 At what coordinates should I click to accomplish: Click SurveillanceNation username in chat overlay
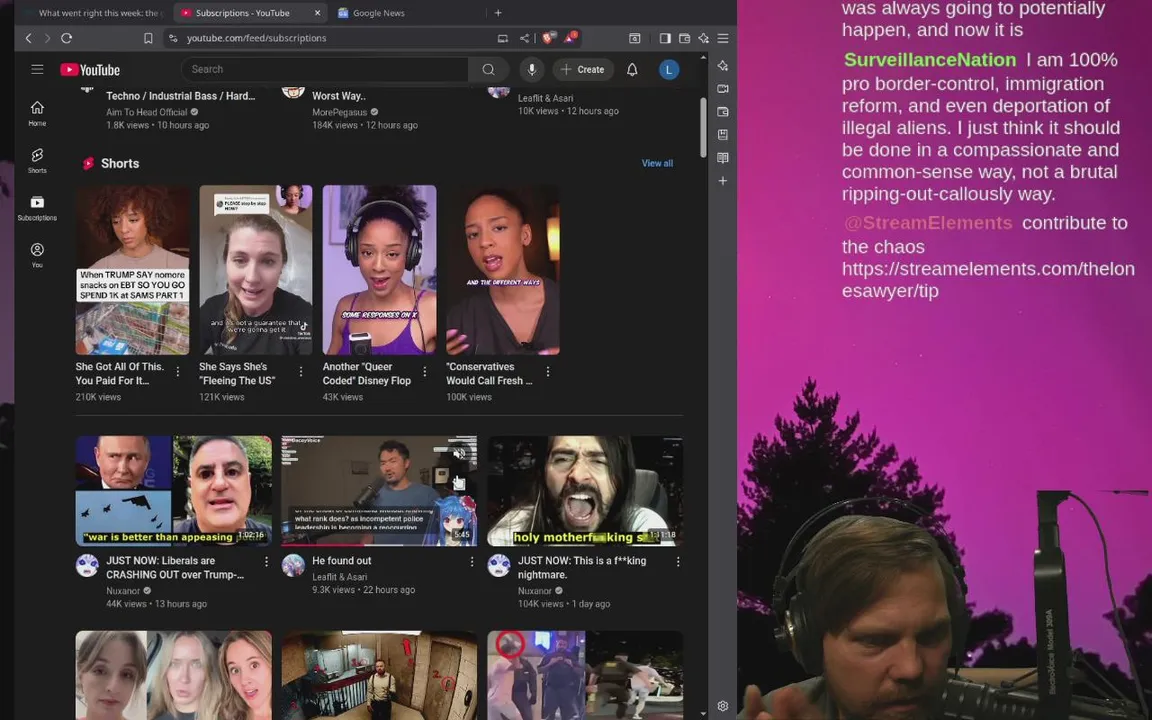tap(929, 60)
